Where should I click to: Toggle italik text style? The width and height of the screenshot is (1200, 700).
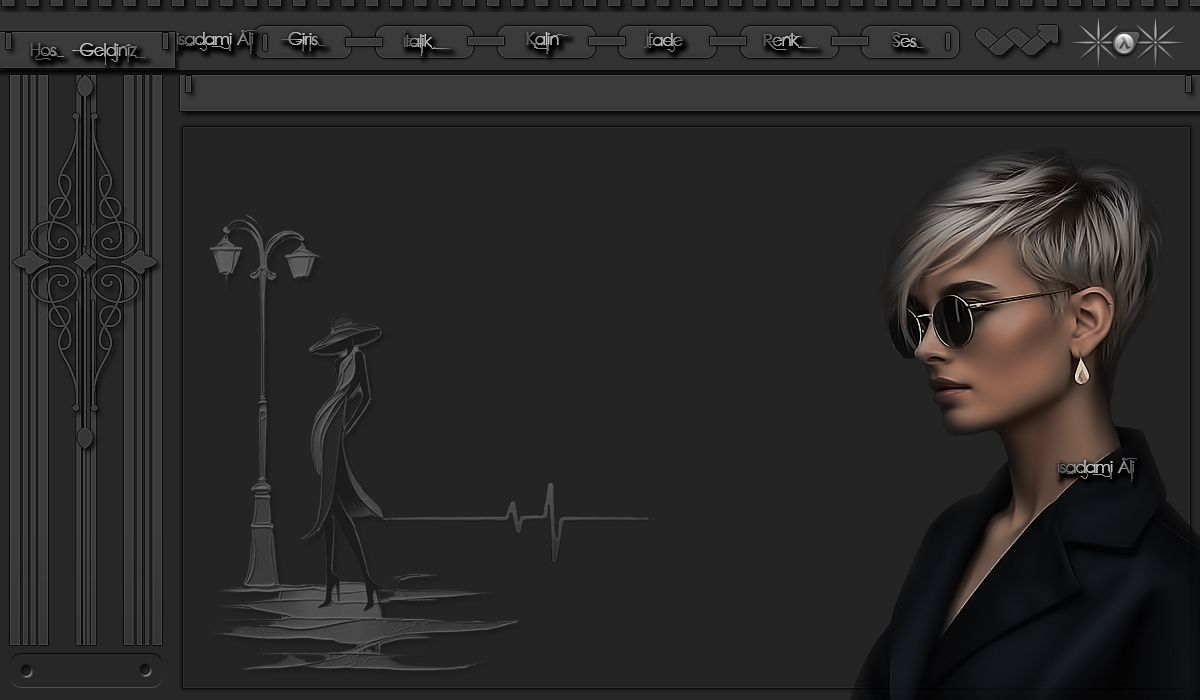[424, 42]
